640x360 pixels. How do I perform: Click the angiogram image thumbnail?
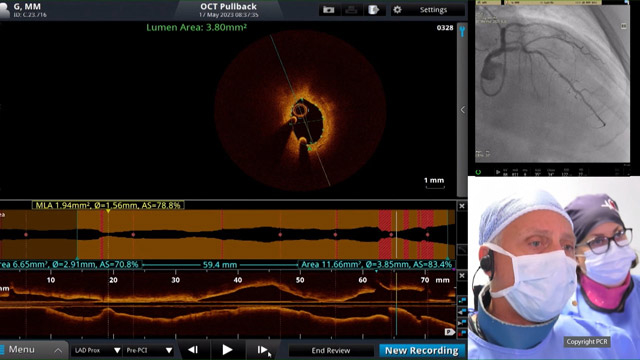[552, 83]
